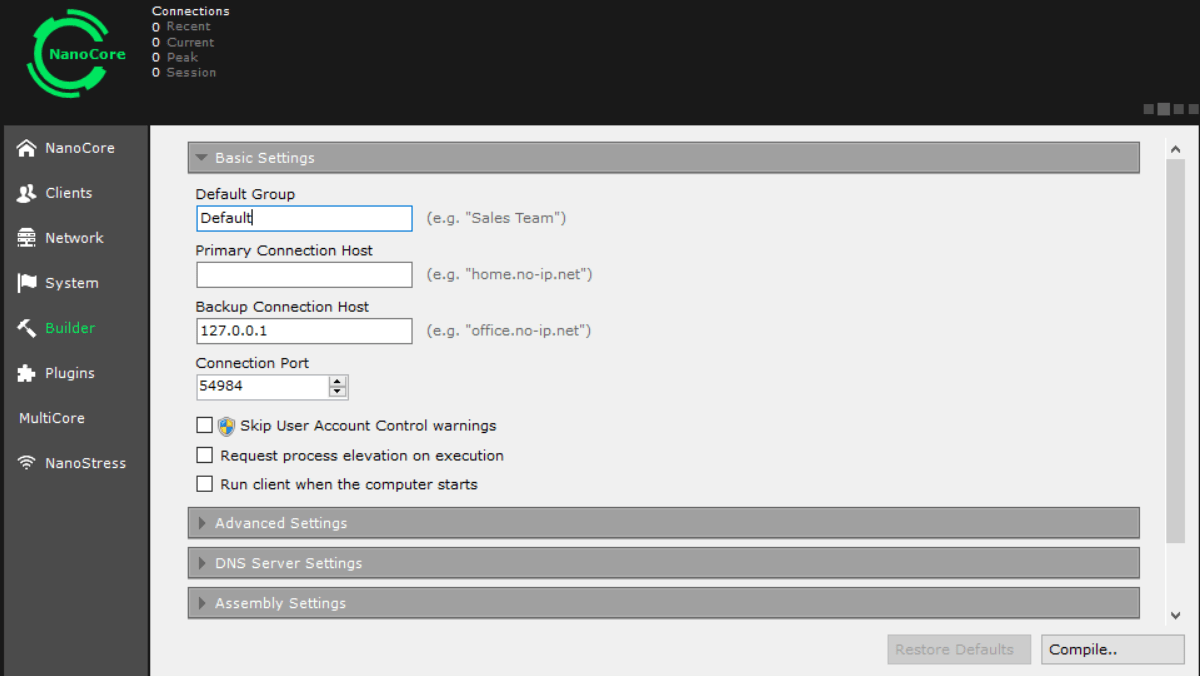This screenshot has width=1200, height=676.
Task: Click the scrollbar down arrow
Action: coord(1175,615)
